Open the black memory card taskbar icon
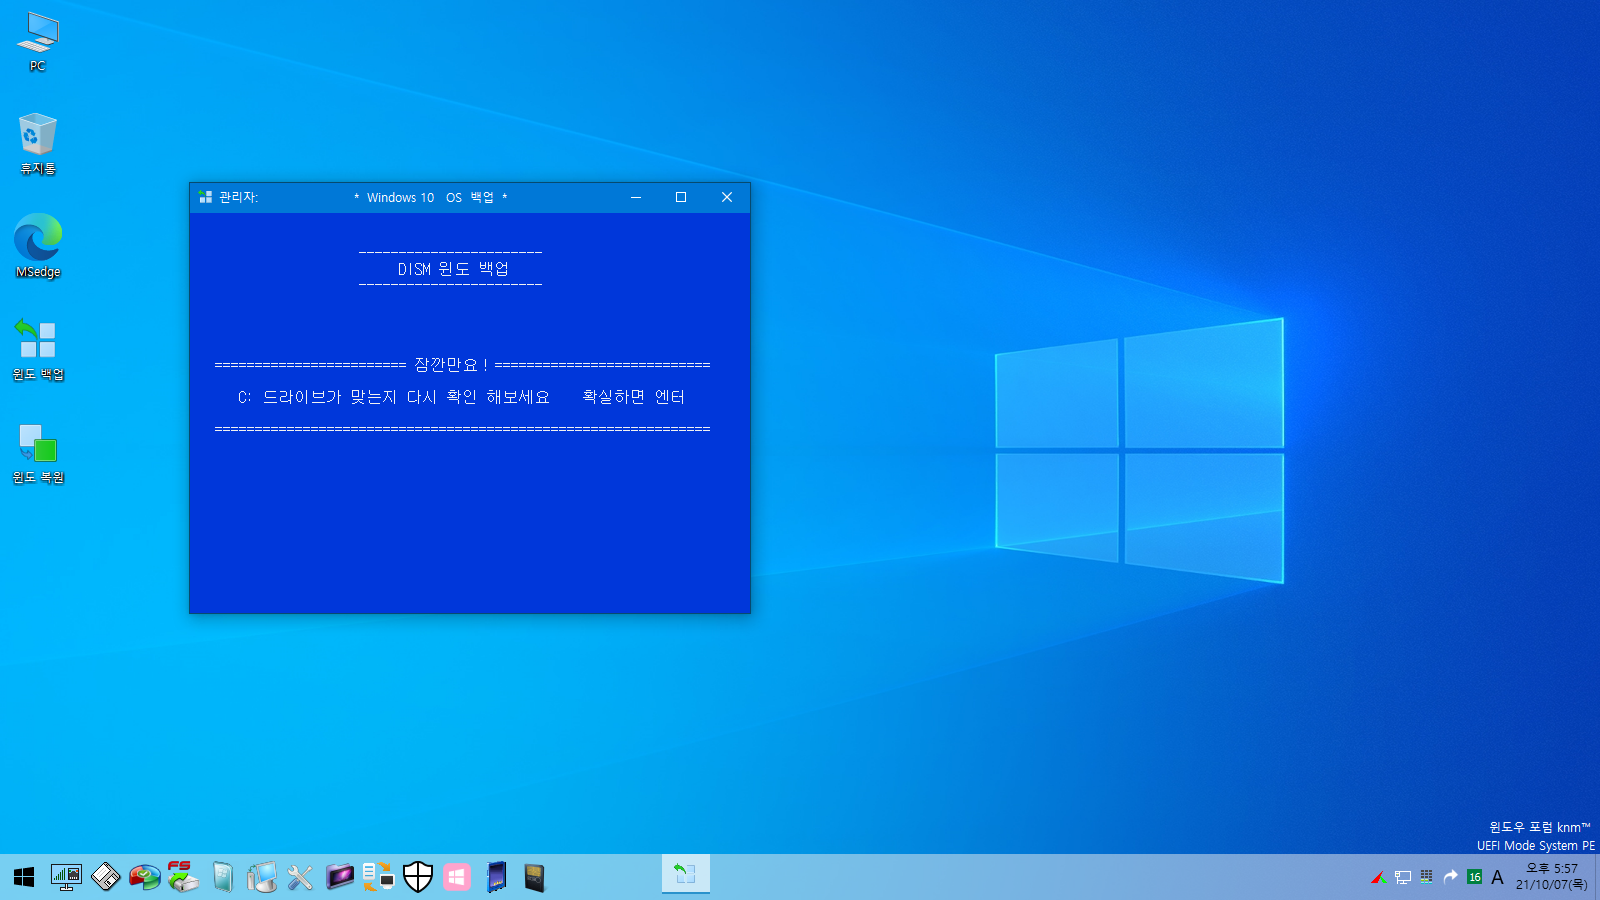Image resolution: width=1600 pixels, height=900 pixels. [535, 877]
